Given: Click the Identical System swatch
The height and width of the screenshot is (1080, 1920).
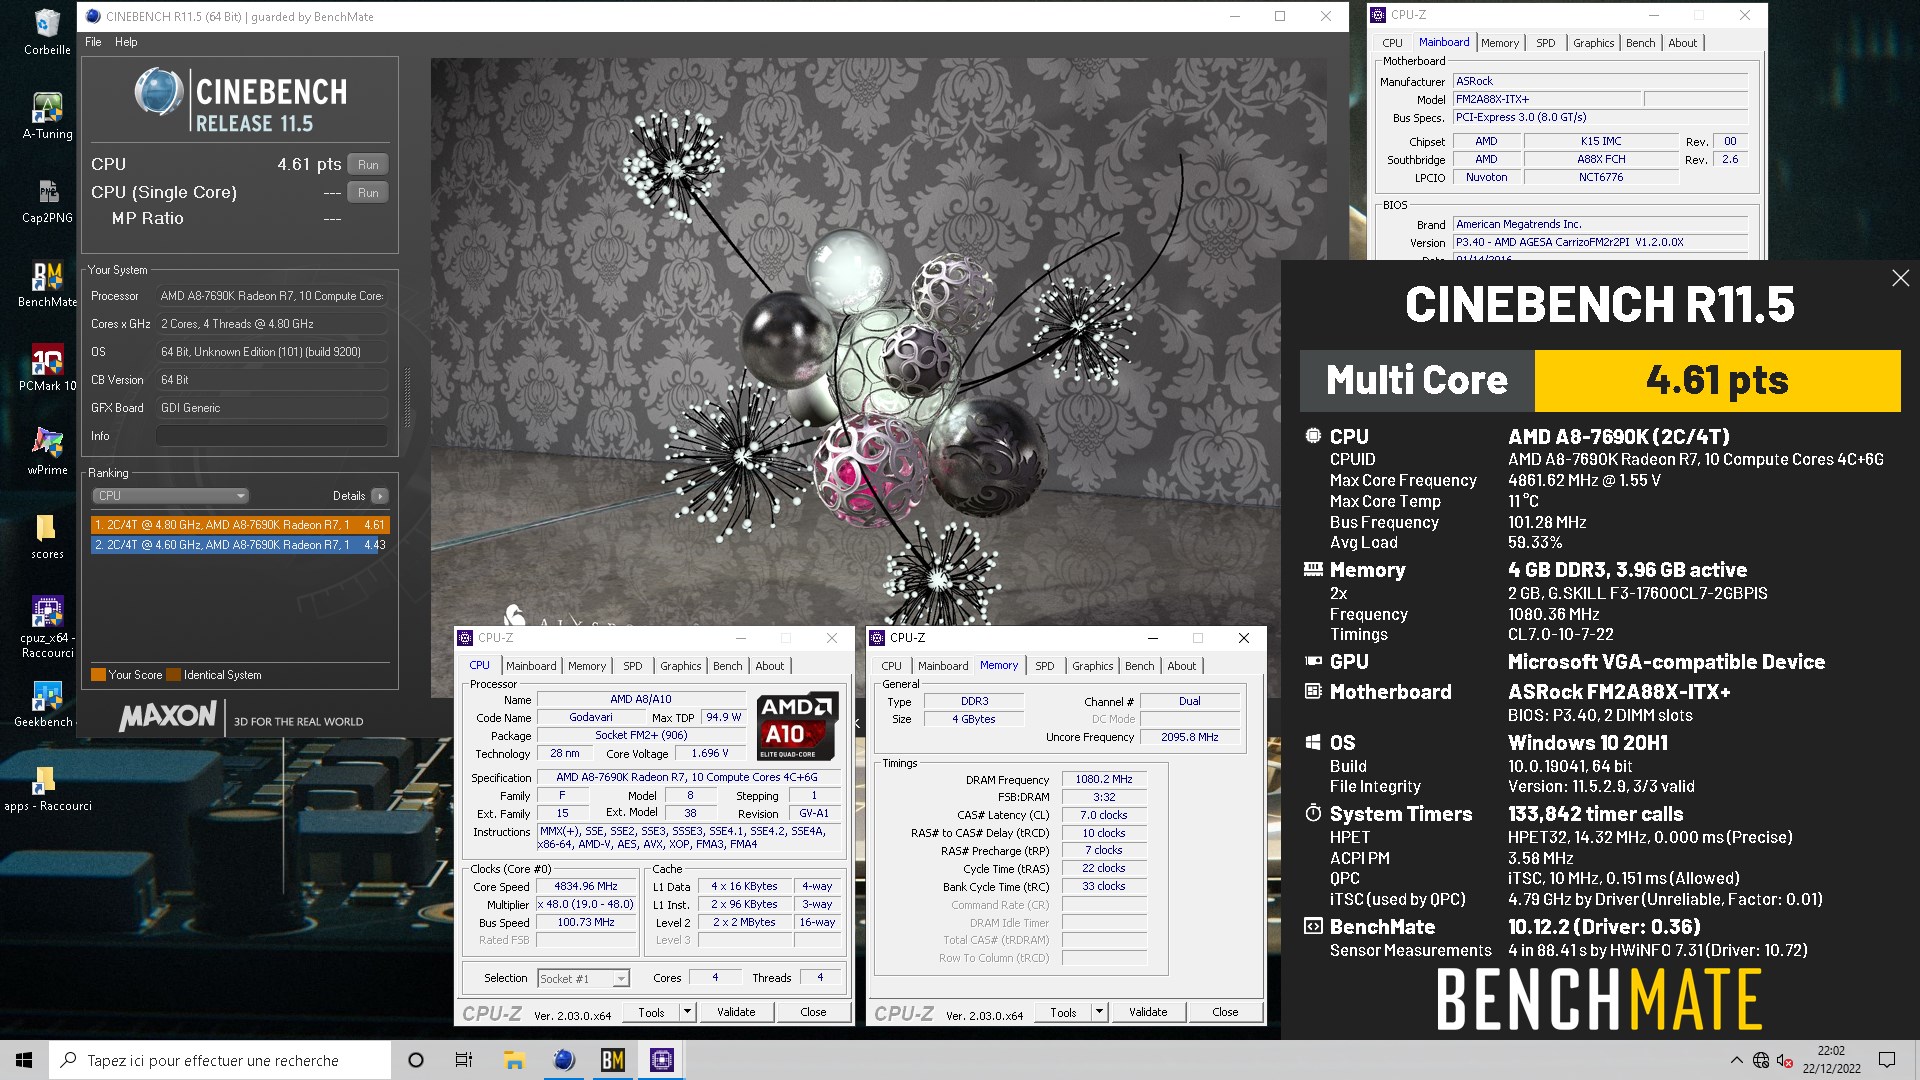Looking at the screenshot, I should (174, 675).
